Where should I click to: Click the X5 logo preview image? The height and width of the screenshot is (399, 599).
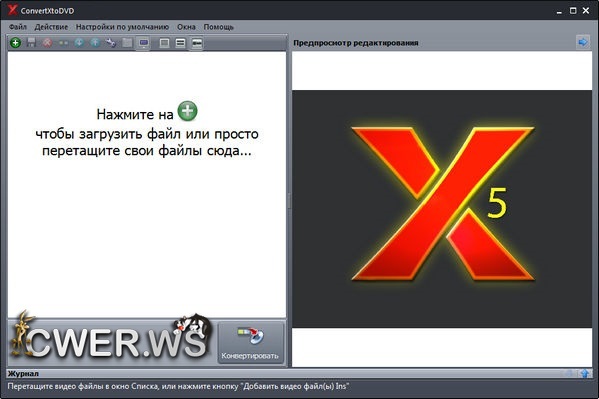coord(442,209)
